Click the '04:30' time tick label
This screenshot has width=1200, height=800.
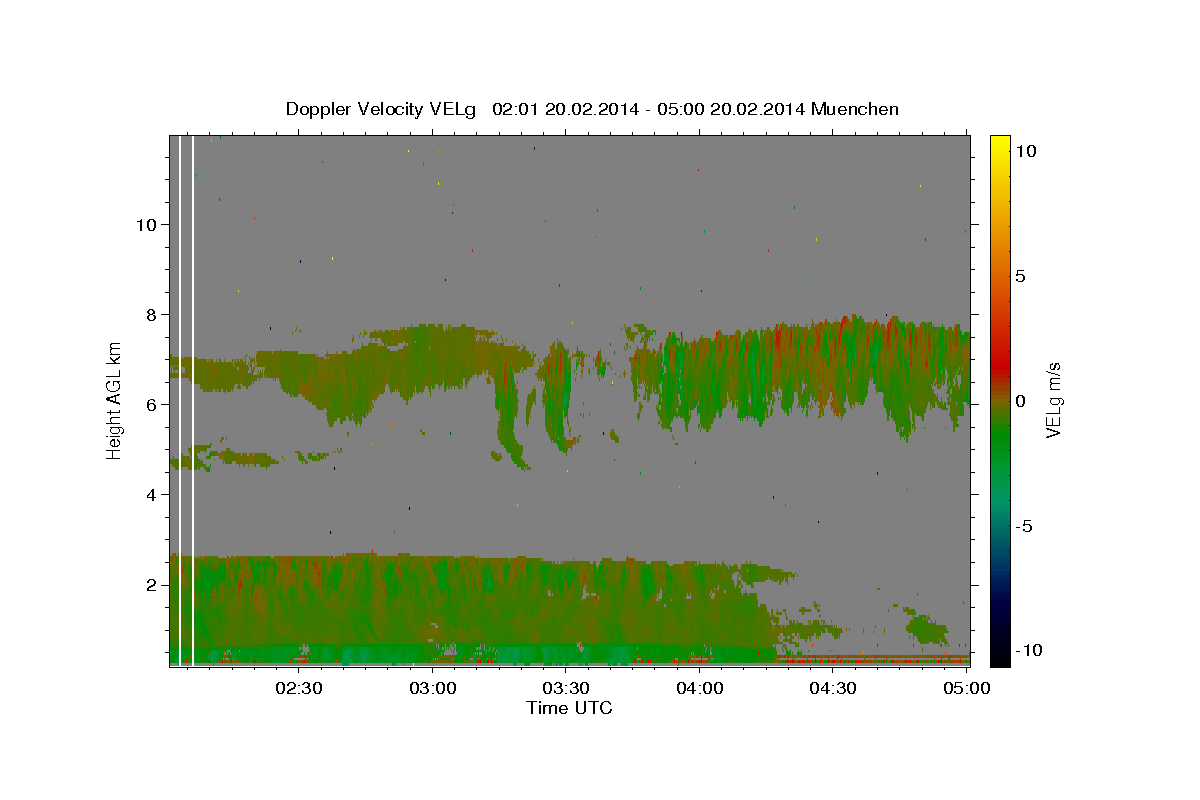(x=833, y=688)
